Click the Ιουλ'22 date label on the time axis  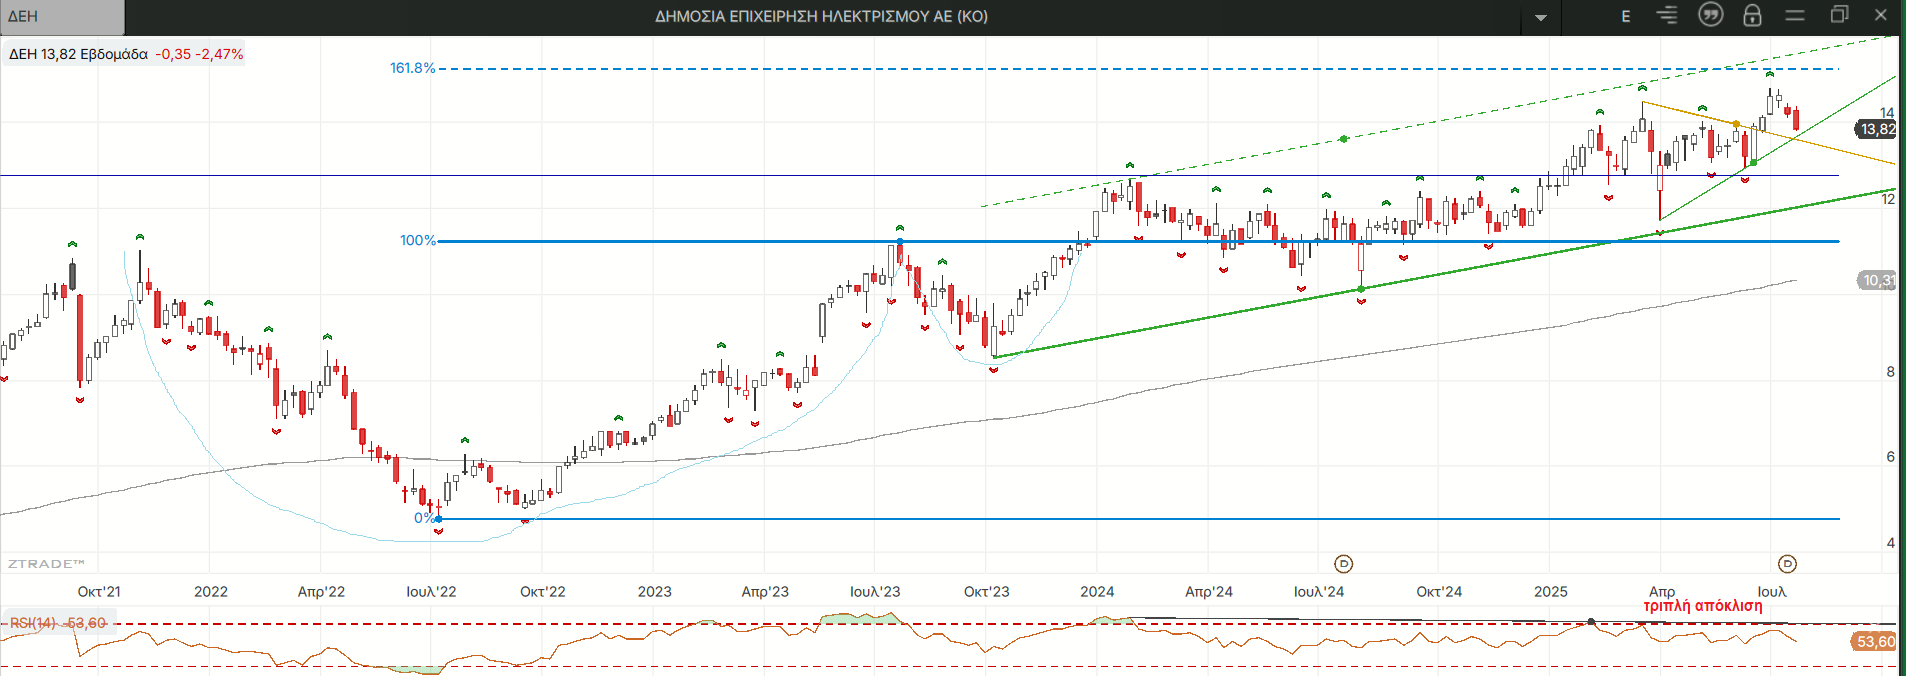[x=431, y=591]
